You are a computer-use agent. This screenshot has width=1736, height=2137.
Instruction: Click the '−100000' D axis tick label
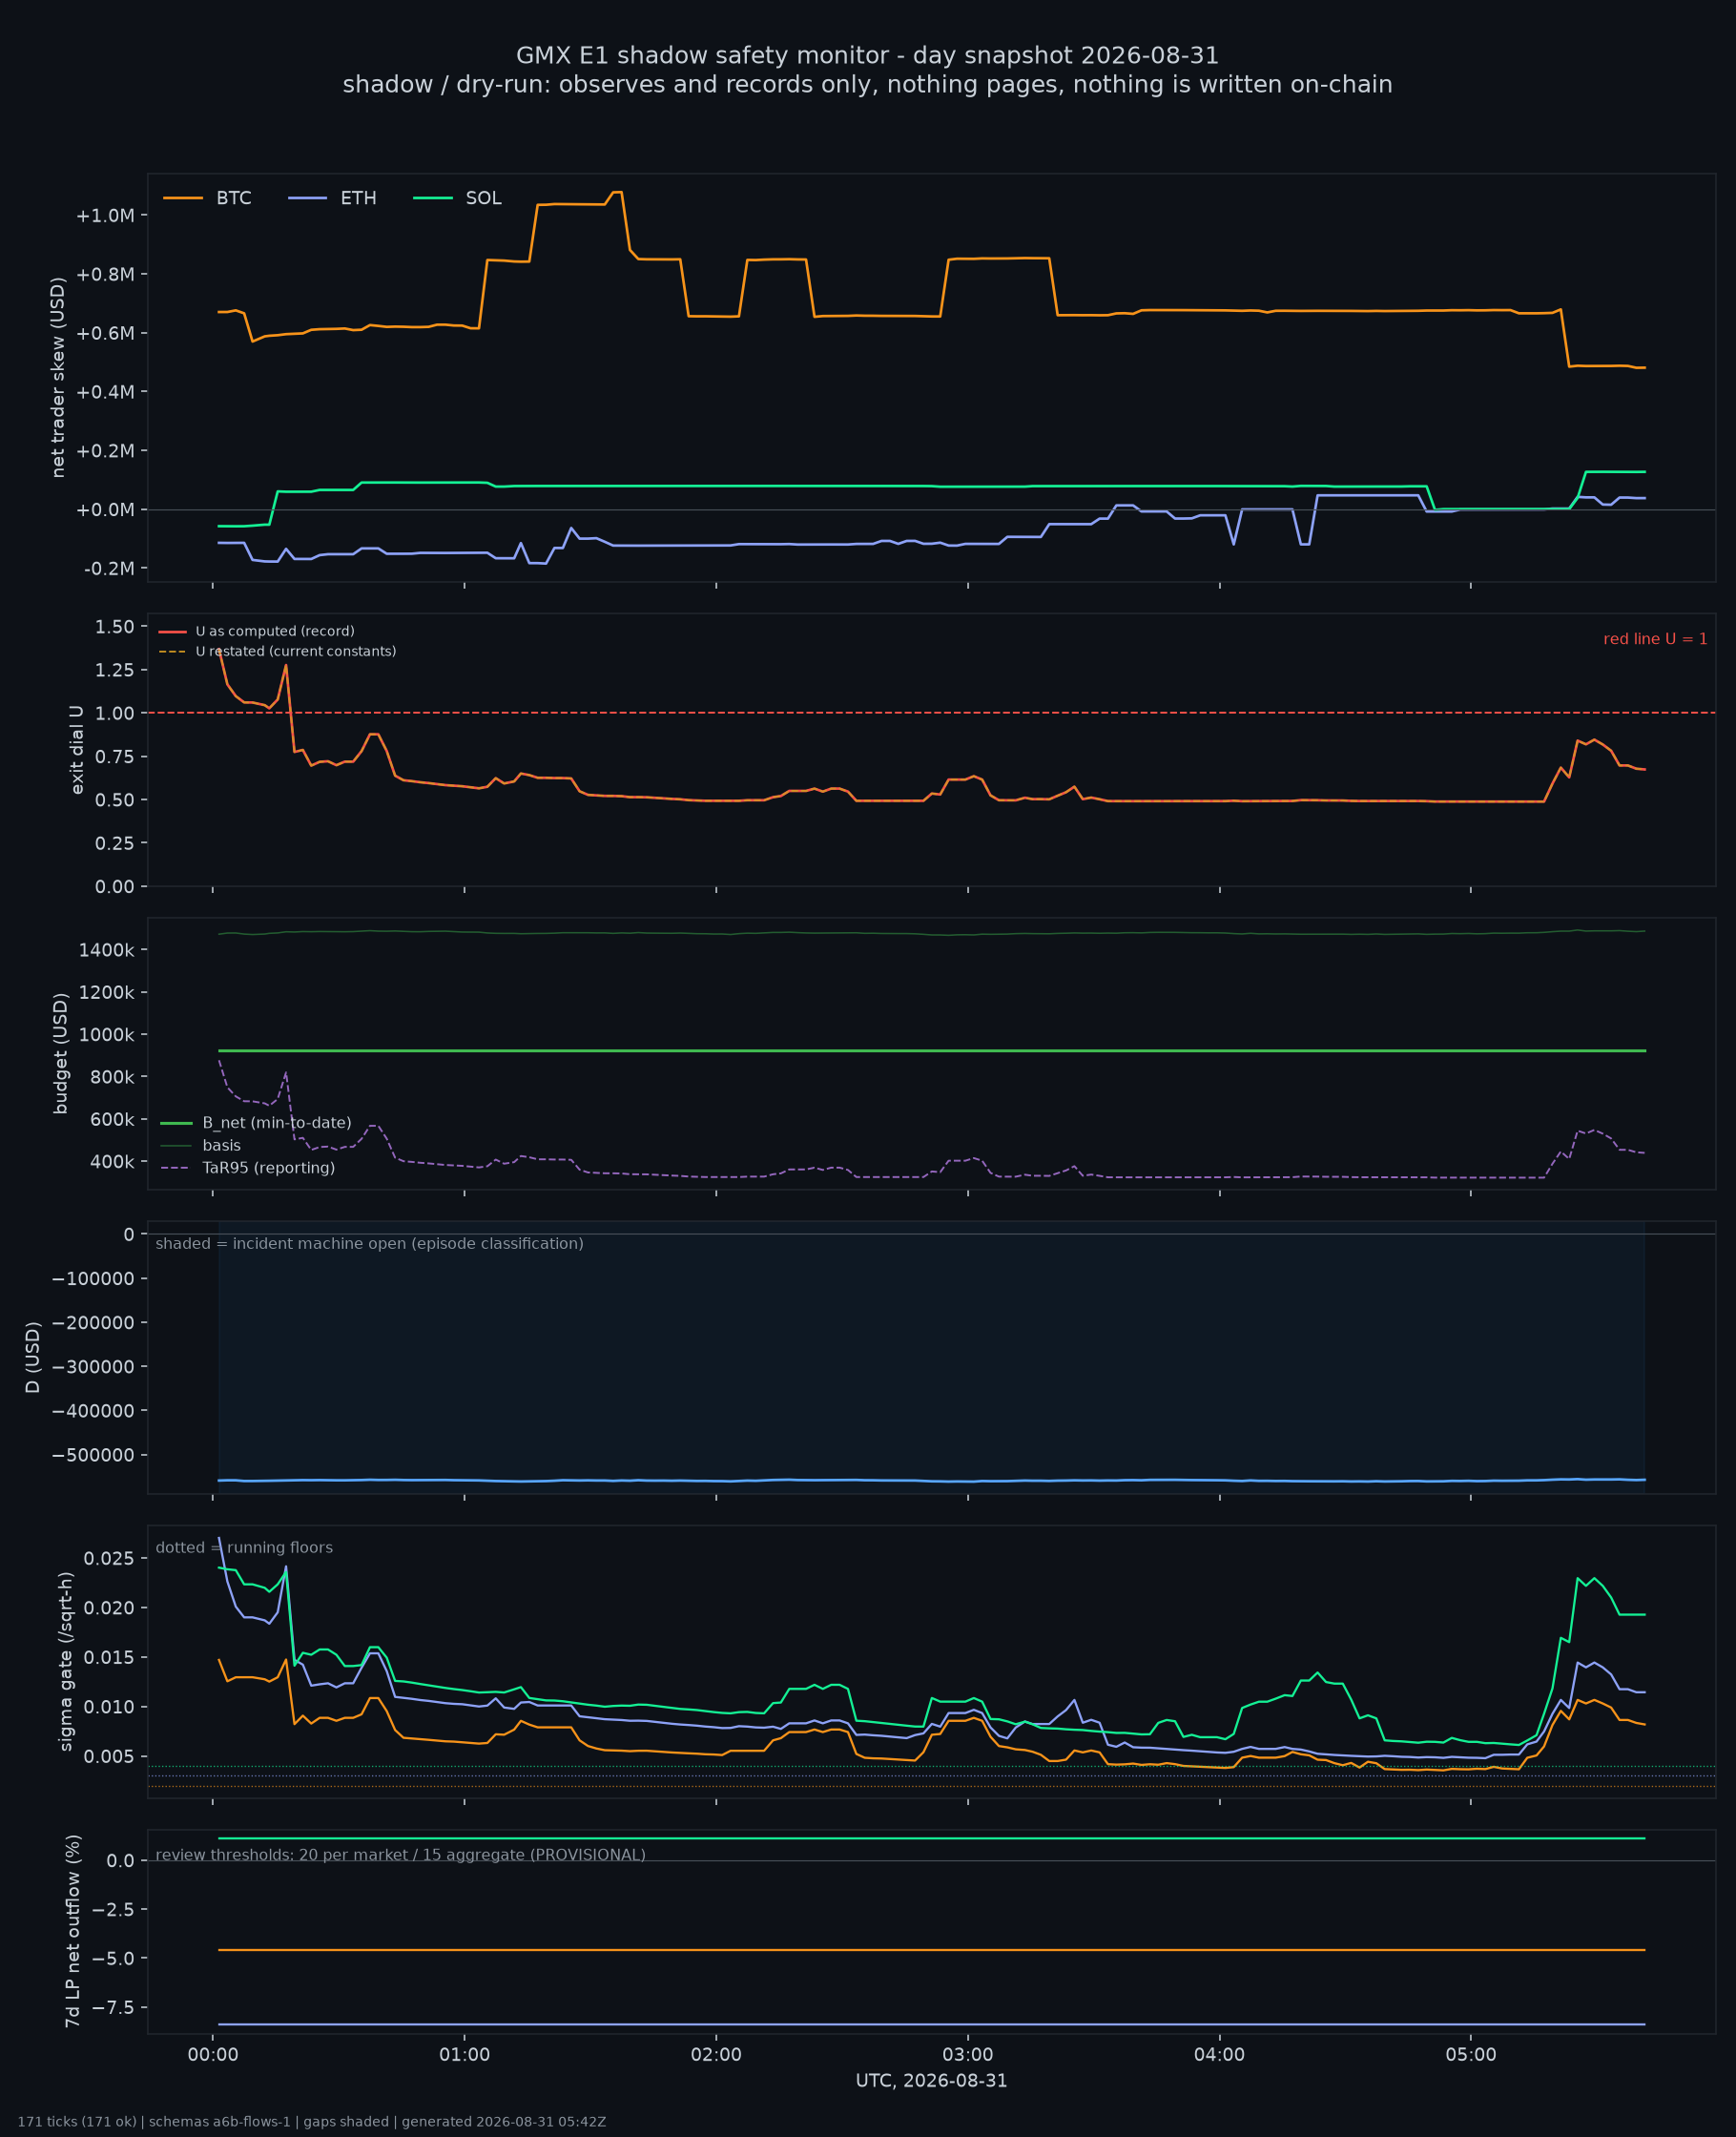(93, 1279)
